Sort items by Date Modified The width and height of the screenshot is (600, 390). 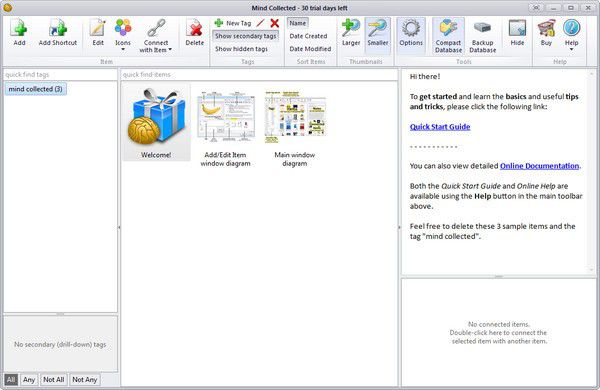coord(310,49)
